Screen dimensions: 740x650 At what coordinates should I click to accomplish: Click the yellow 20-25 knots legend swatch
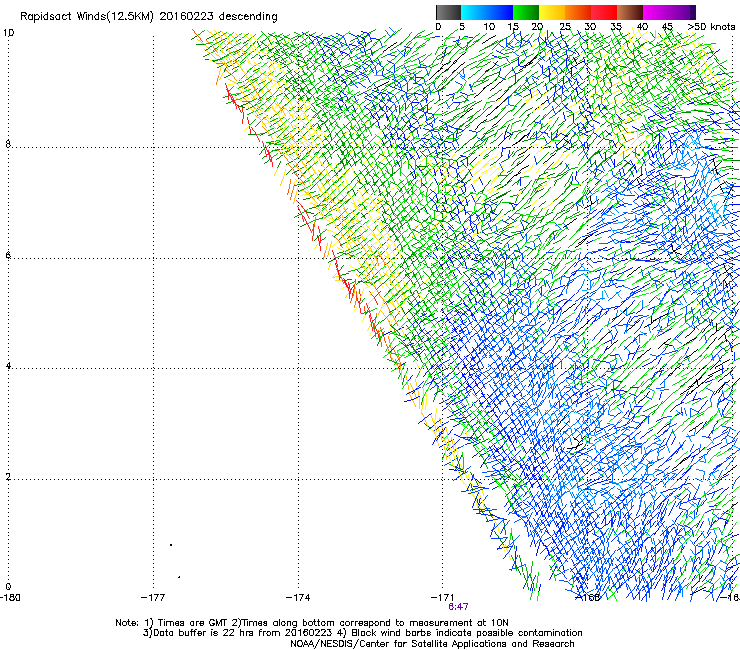tap(552, 12)
